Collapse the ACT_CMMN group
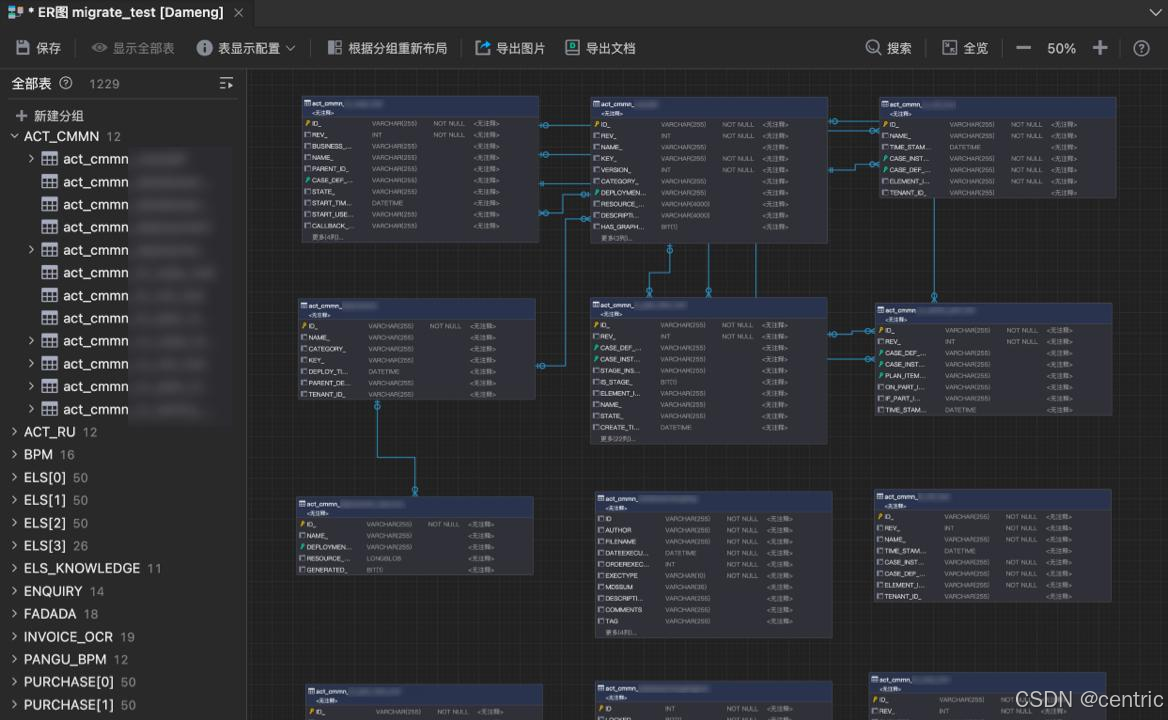This screenshot has width=1168, height=720. 16,136
